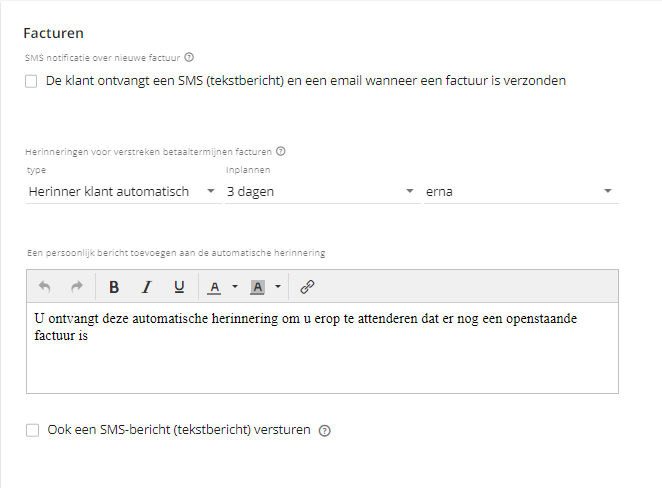The image size is (662, 488).
Task: Toggle underline formatting in the editor
Action: click(x=179, y=287)
